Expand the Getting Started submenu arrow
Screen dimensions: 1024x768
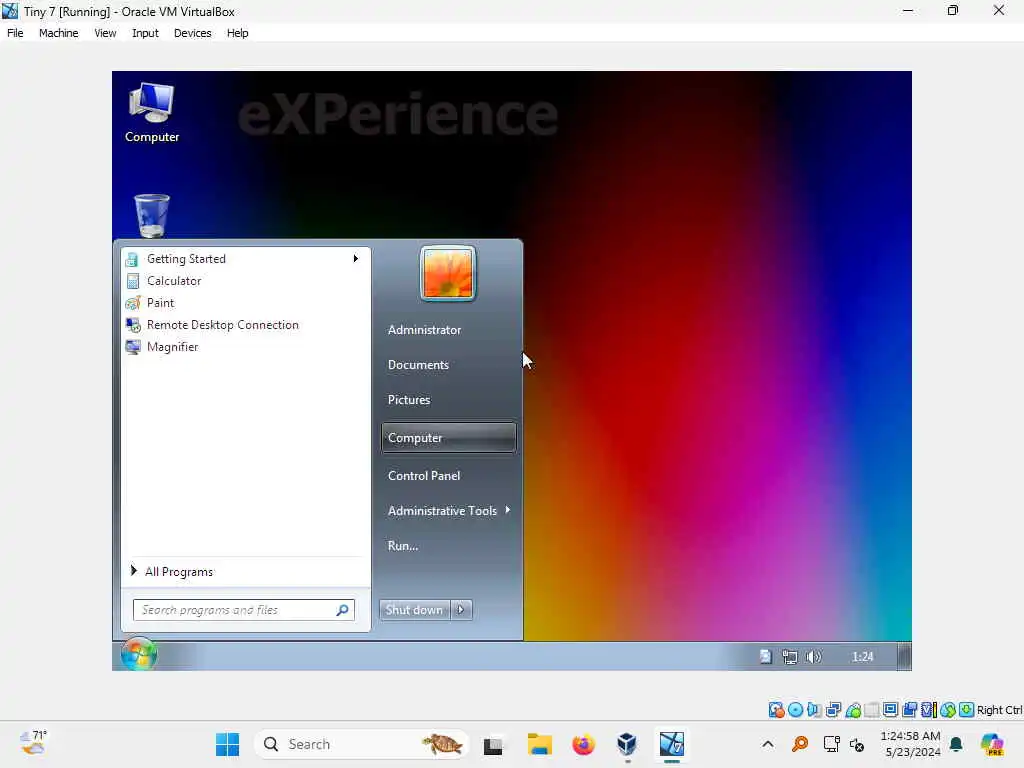pyautogui.click(x=355, y=259)
